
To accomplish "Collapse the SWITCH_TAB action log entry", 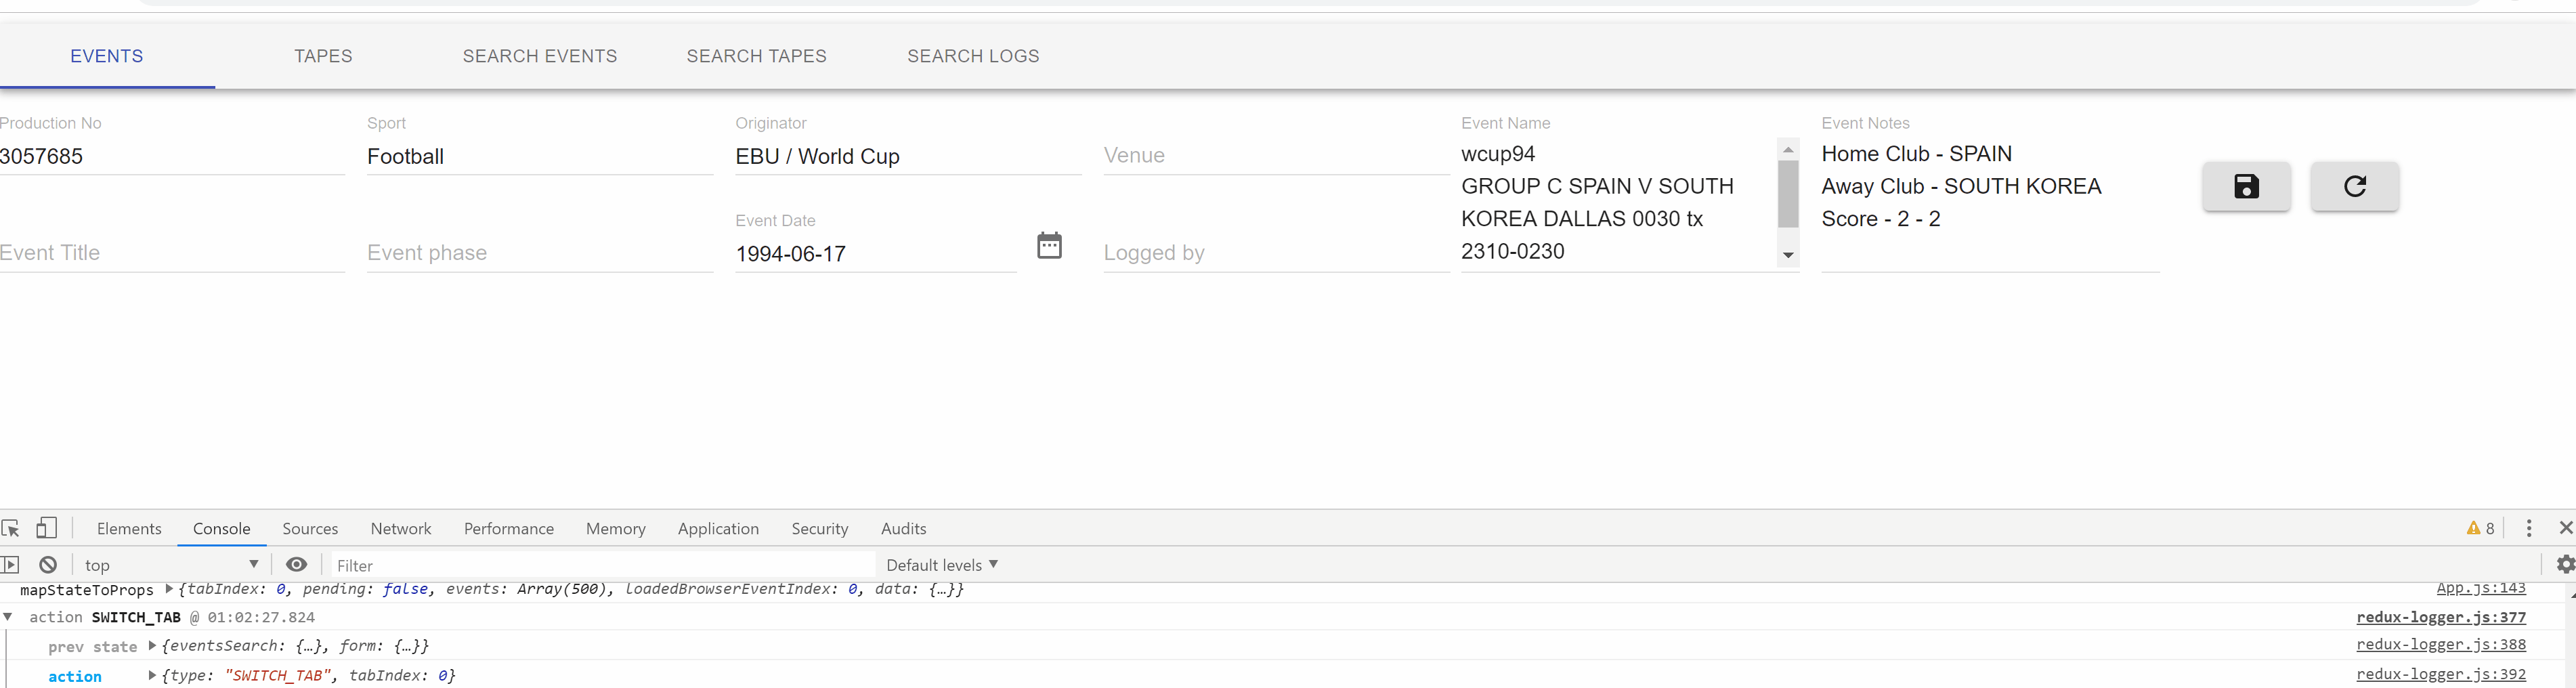I will coord(8,617).
